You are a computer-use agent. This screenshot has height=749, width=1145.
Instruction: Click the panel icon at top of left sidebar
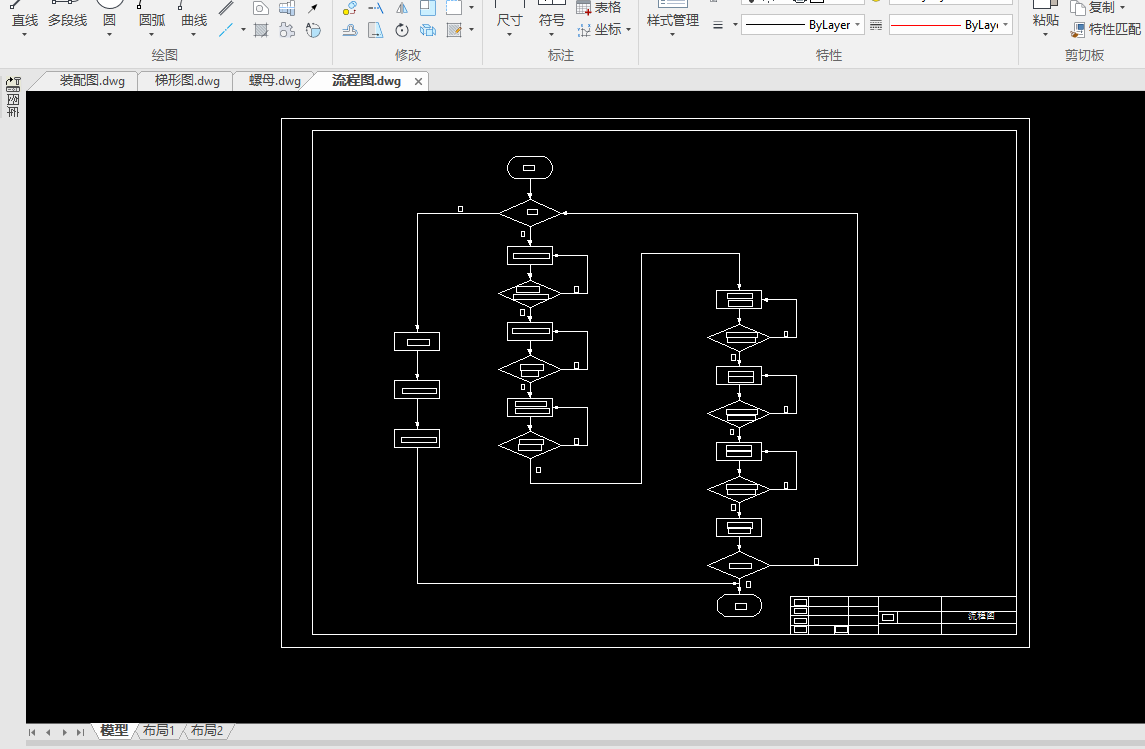click(13, 83)
